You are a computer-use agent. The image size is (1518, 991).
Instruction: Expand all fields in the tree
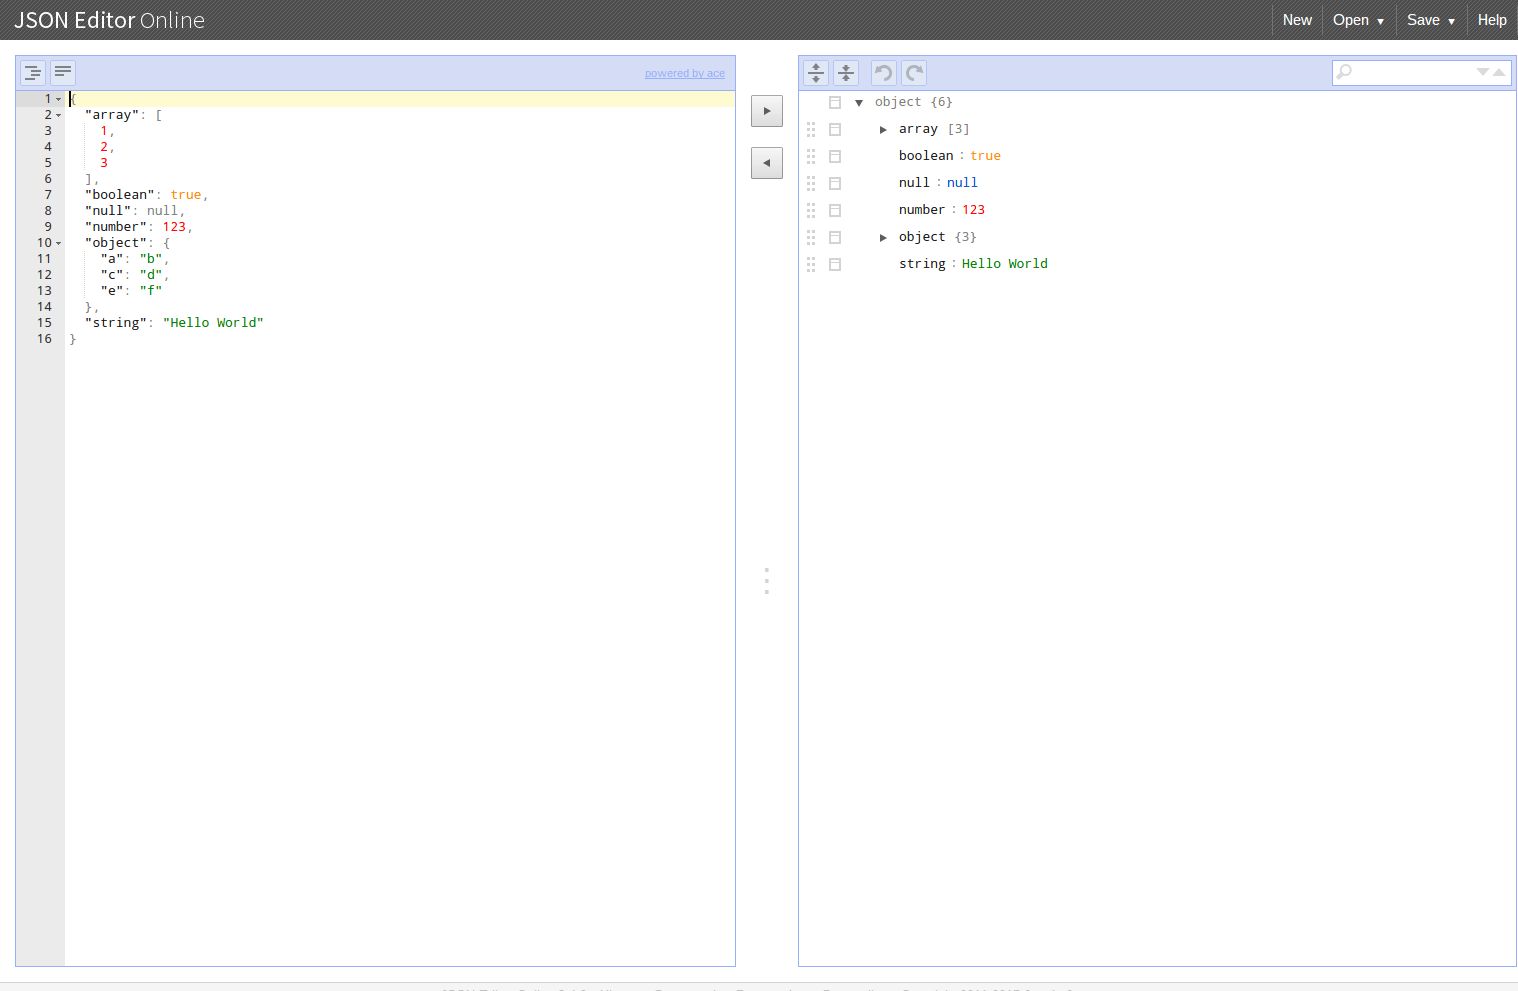pos(815,72)
